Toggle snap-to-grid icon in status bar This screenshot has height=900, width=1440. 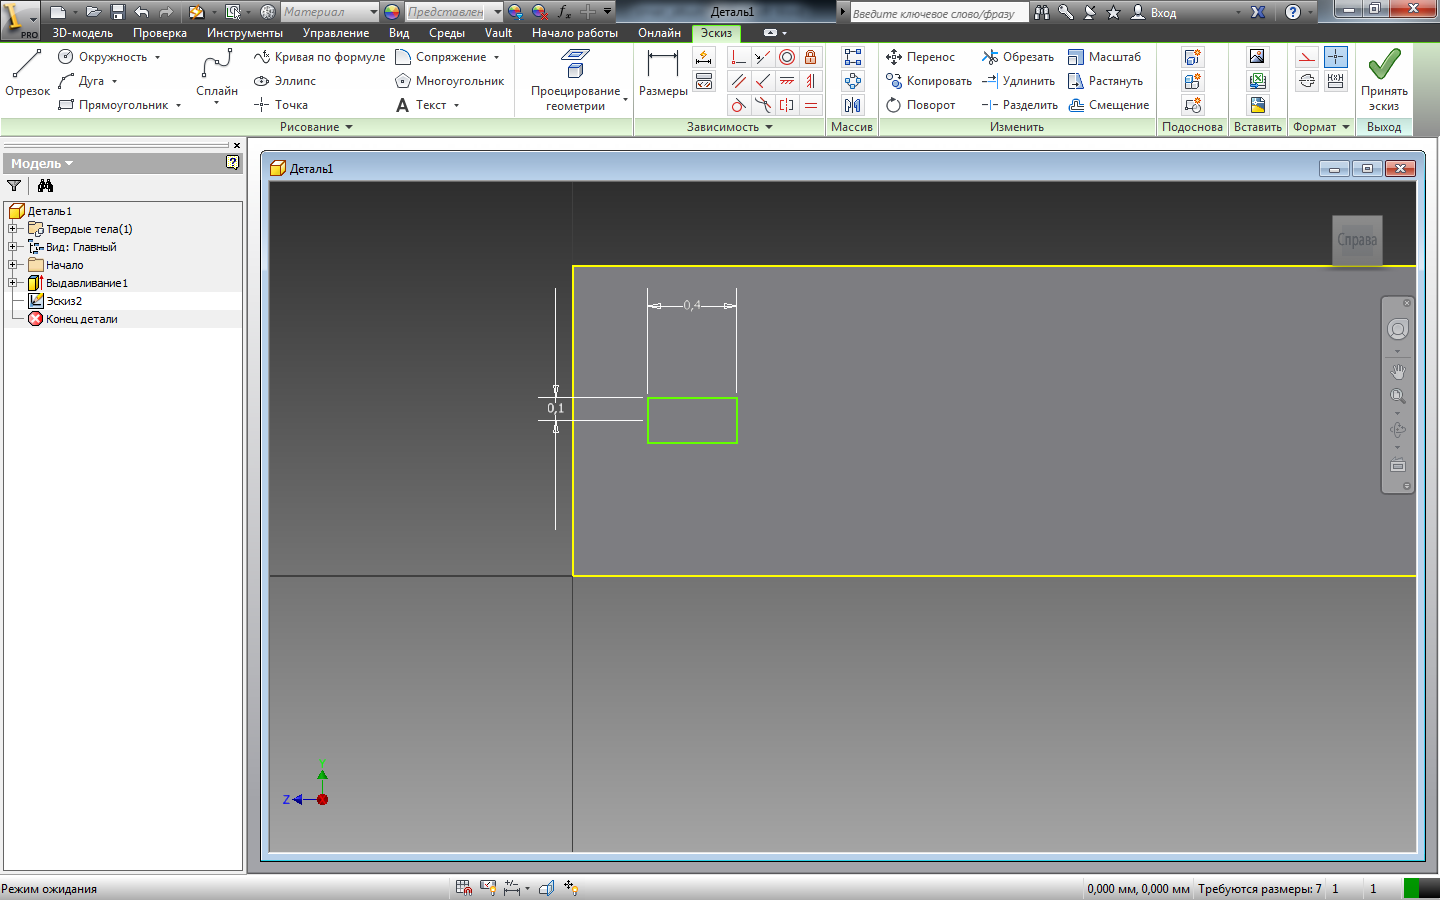coord(464,887)
